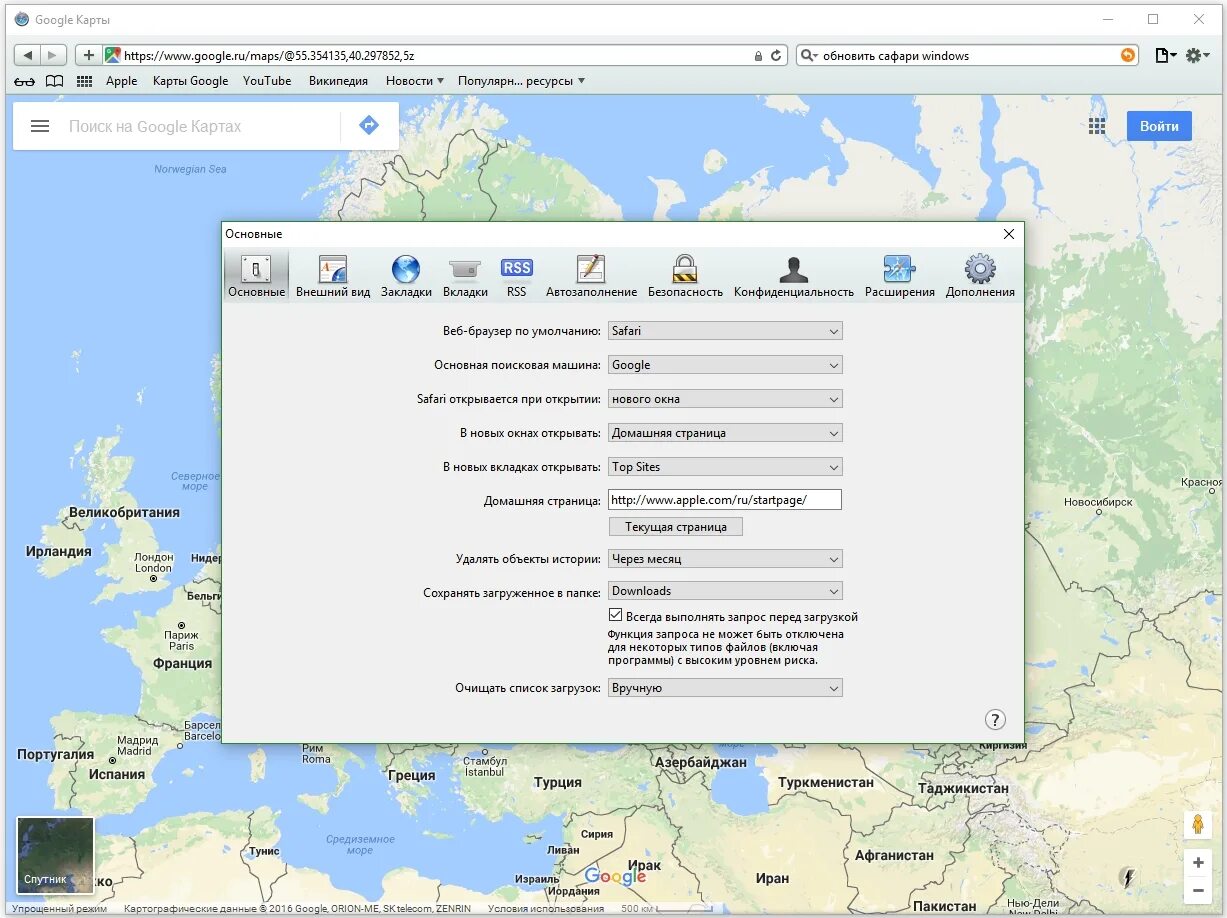The height and width of the screenshot is (918, 1227).
Task: Zoom out the map with minus button
Action: 1198,890
